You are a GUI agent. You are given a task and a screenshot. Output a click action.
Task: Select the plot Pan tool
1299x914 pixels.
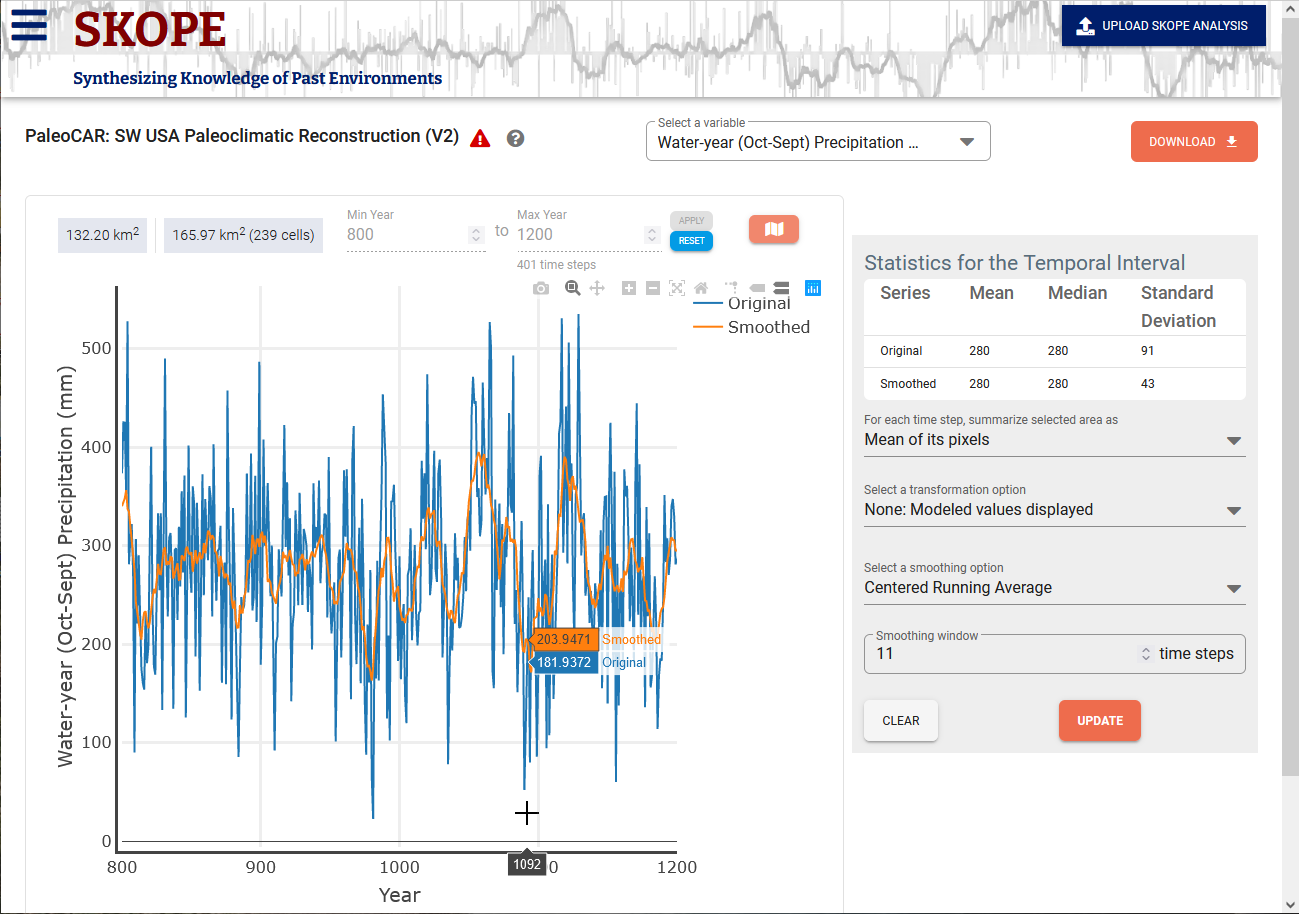coord(597,288)
